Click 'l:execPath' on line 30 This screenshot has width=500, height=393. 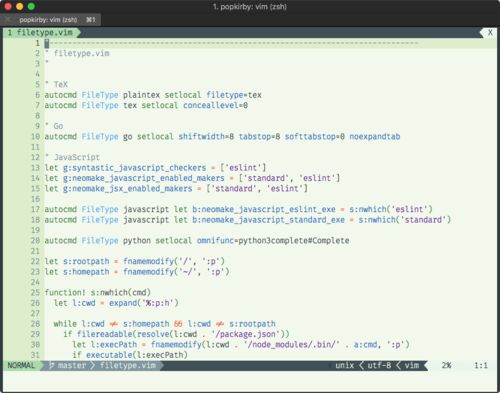(114, 345)
